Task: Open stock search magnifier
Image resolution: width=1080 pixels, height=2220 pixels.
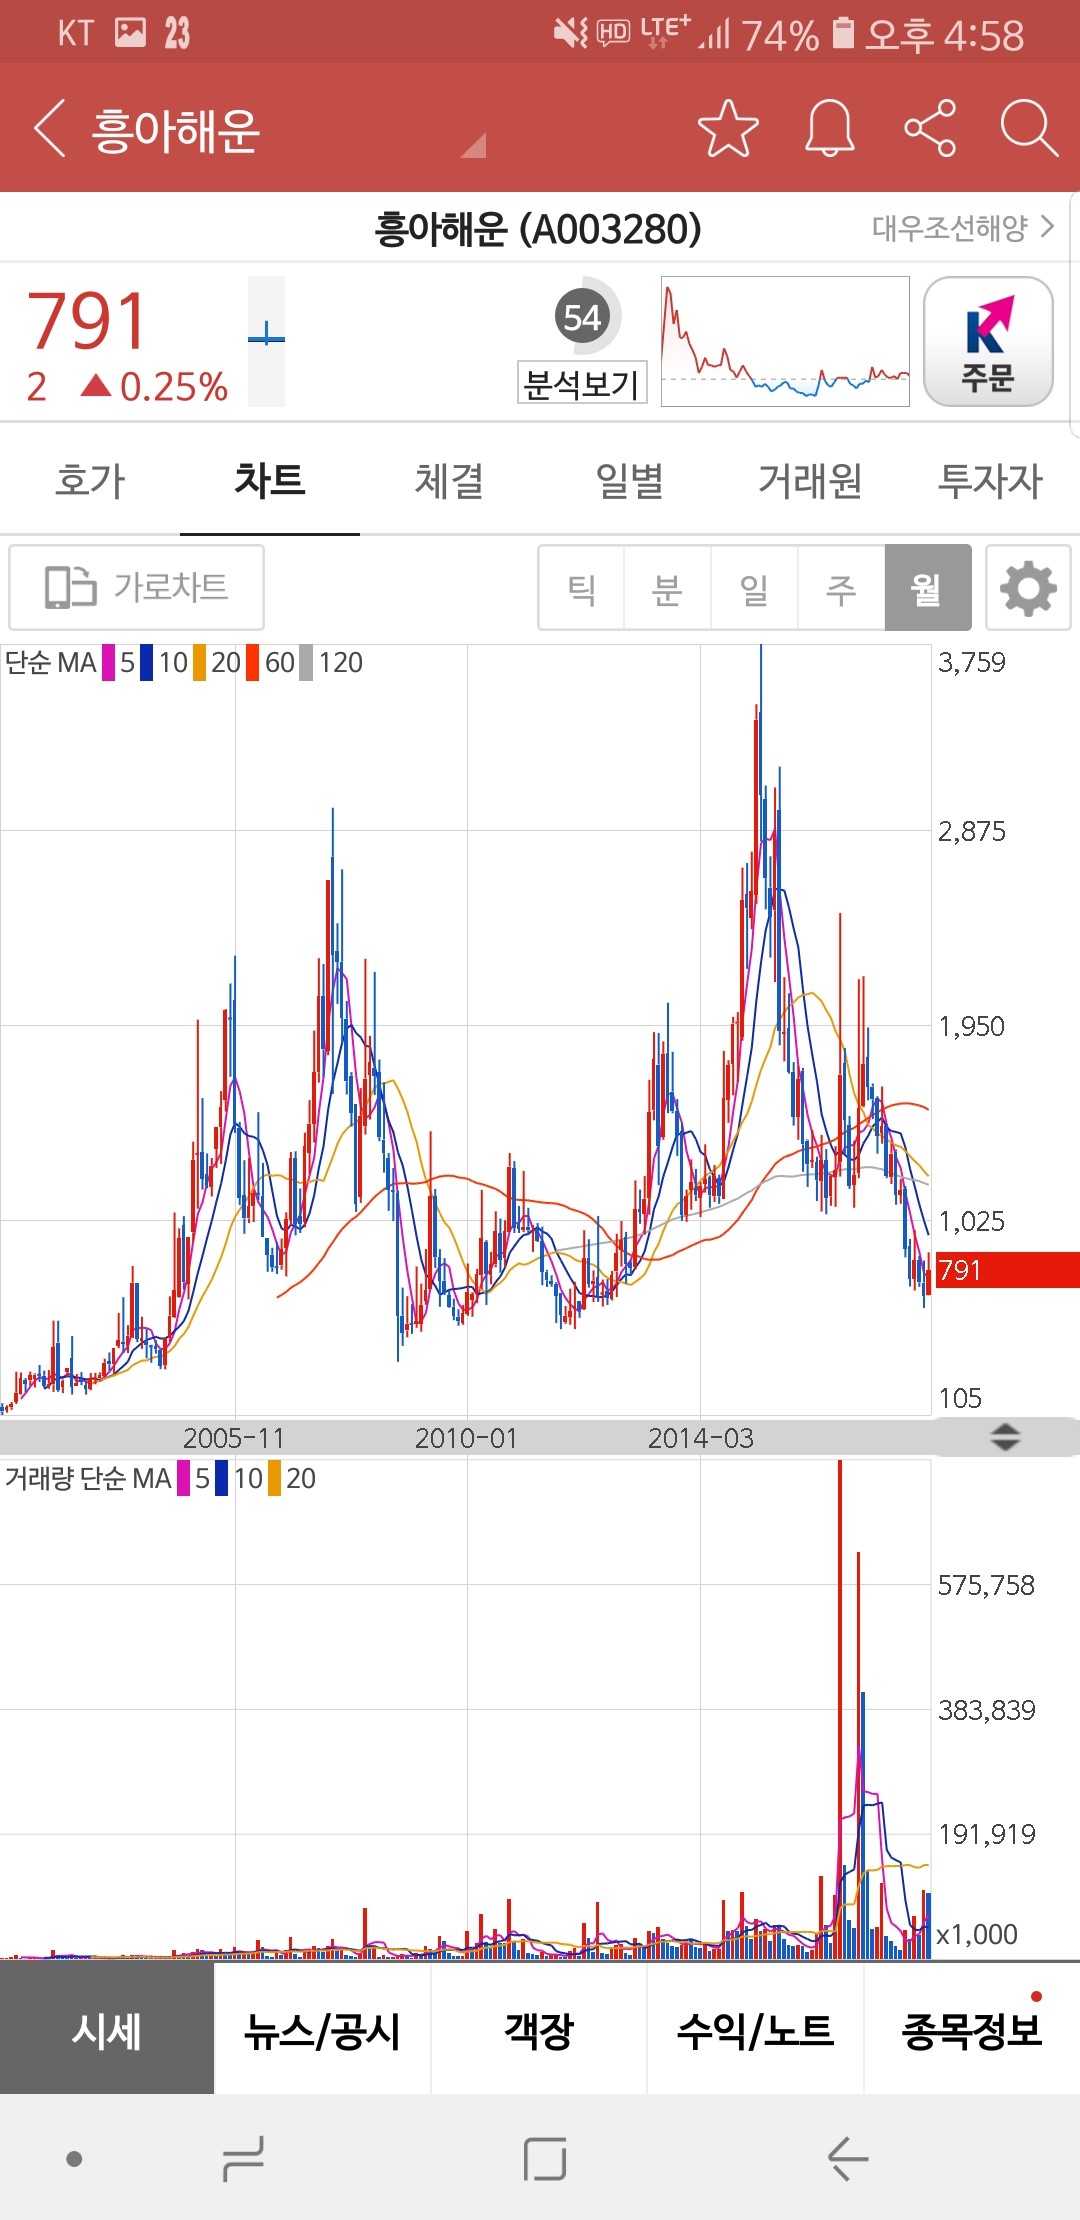Action: pyautogui.click(x=1028, y=128)
